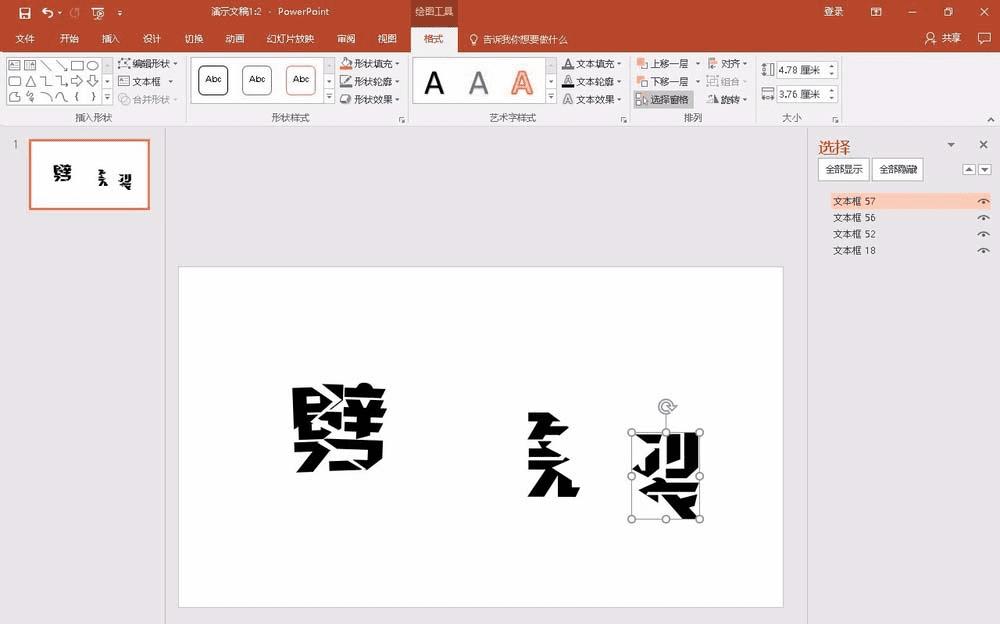Toggle the 选择窗格 selection pane button
The image size is (1000, 624).
click(663, 99)
